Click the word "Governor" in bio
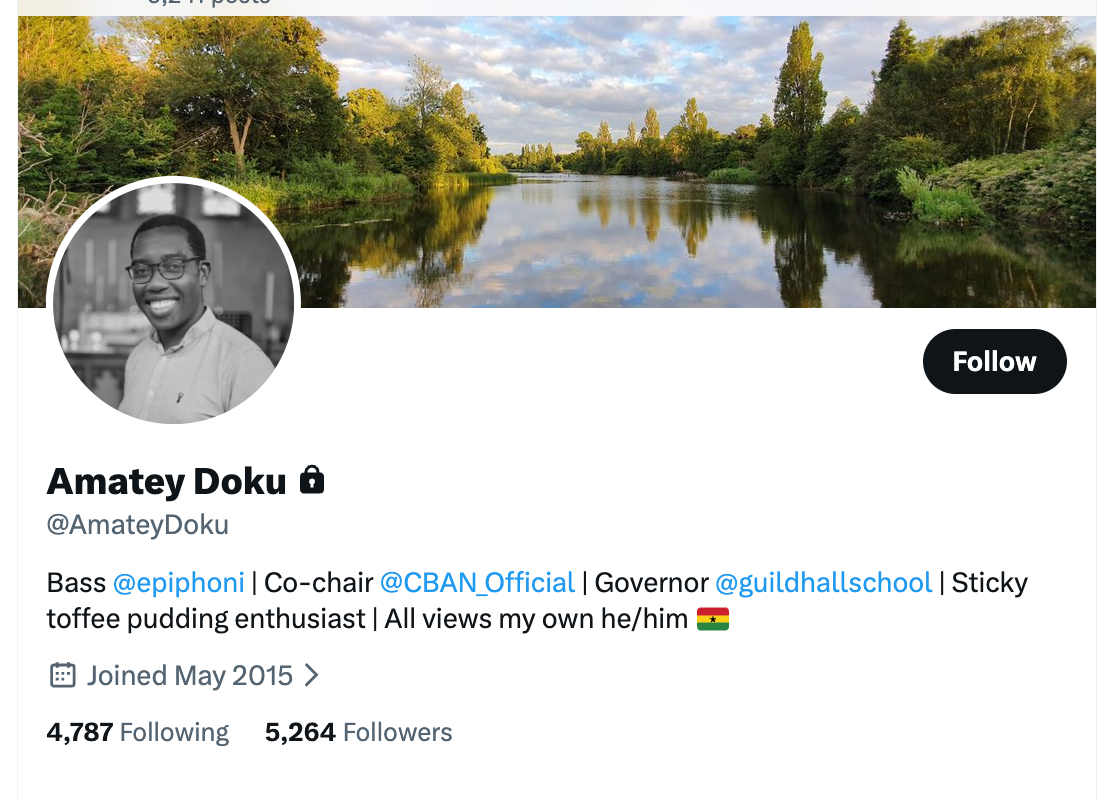 651,582
